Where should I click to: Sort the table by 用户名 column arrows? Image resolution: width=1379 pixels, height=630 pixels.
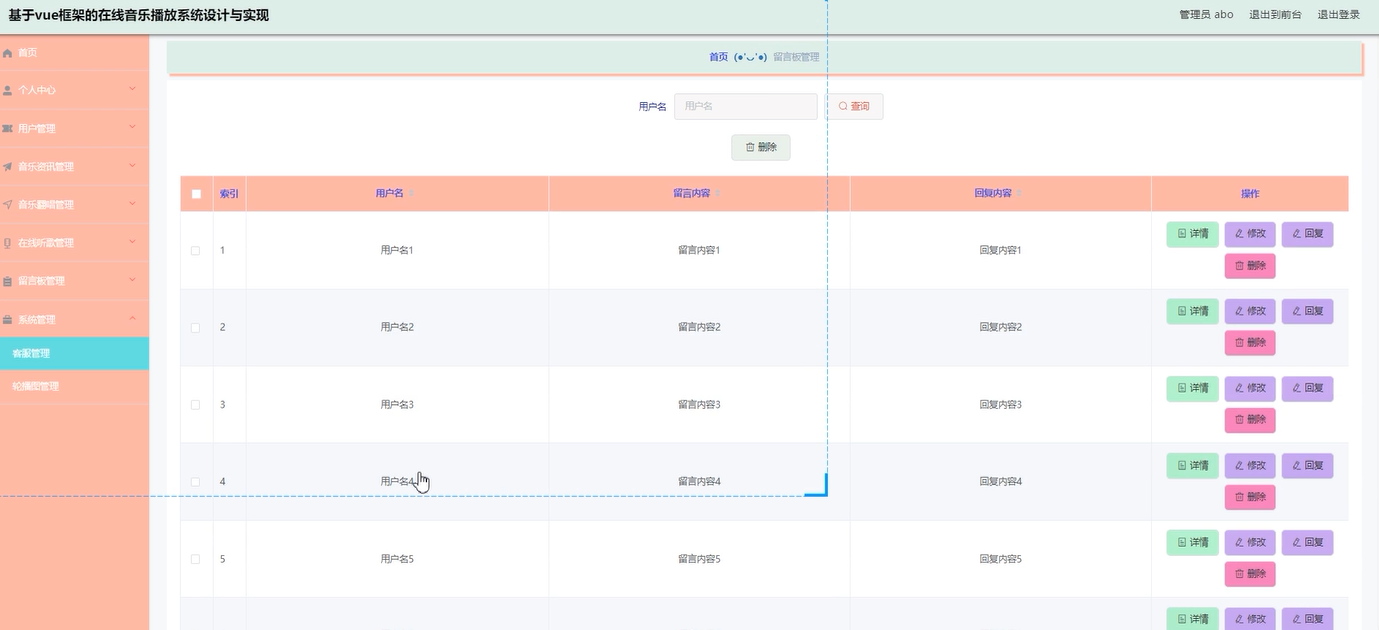pos(412,194)
